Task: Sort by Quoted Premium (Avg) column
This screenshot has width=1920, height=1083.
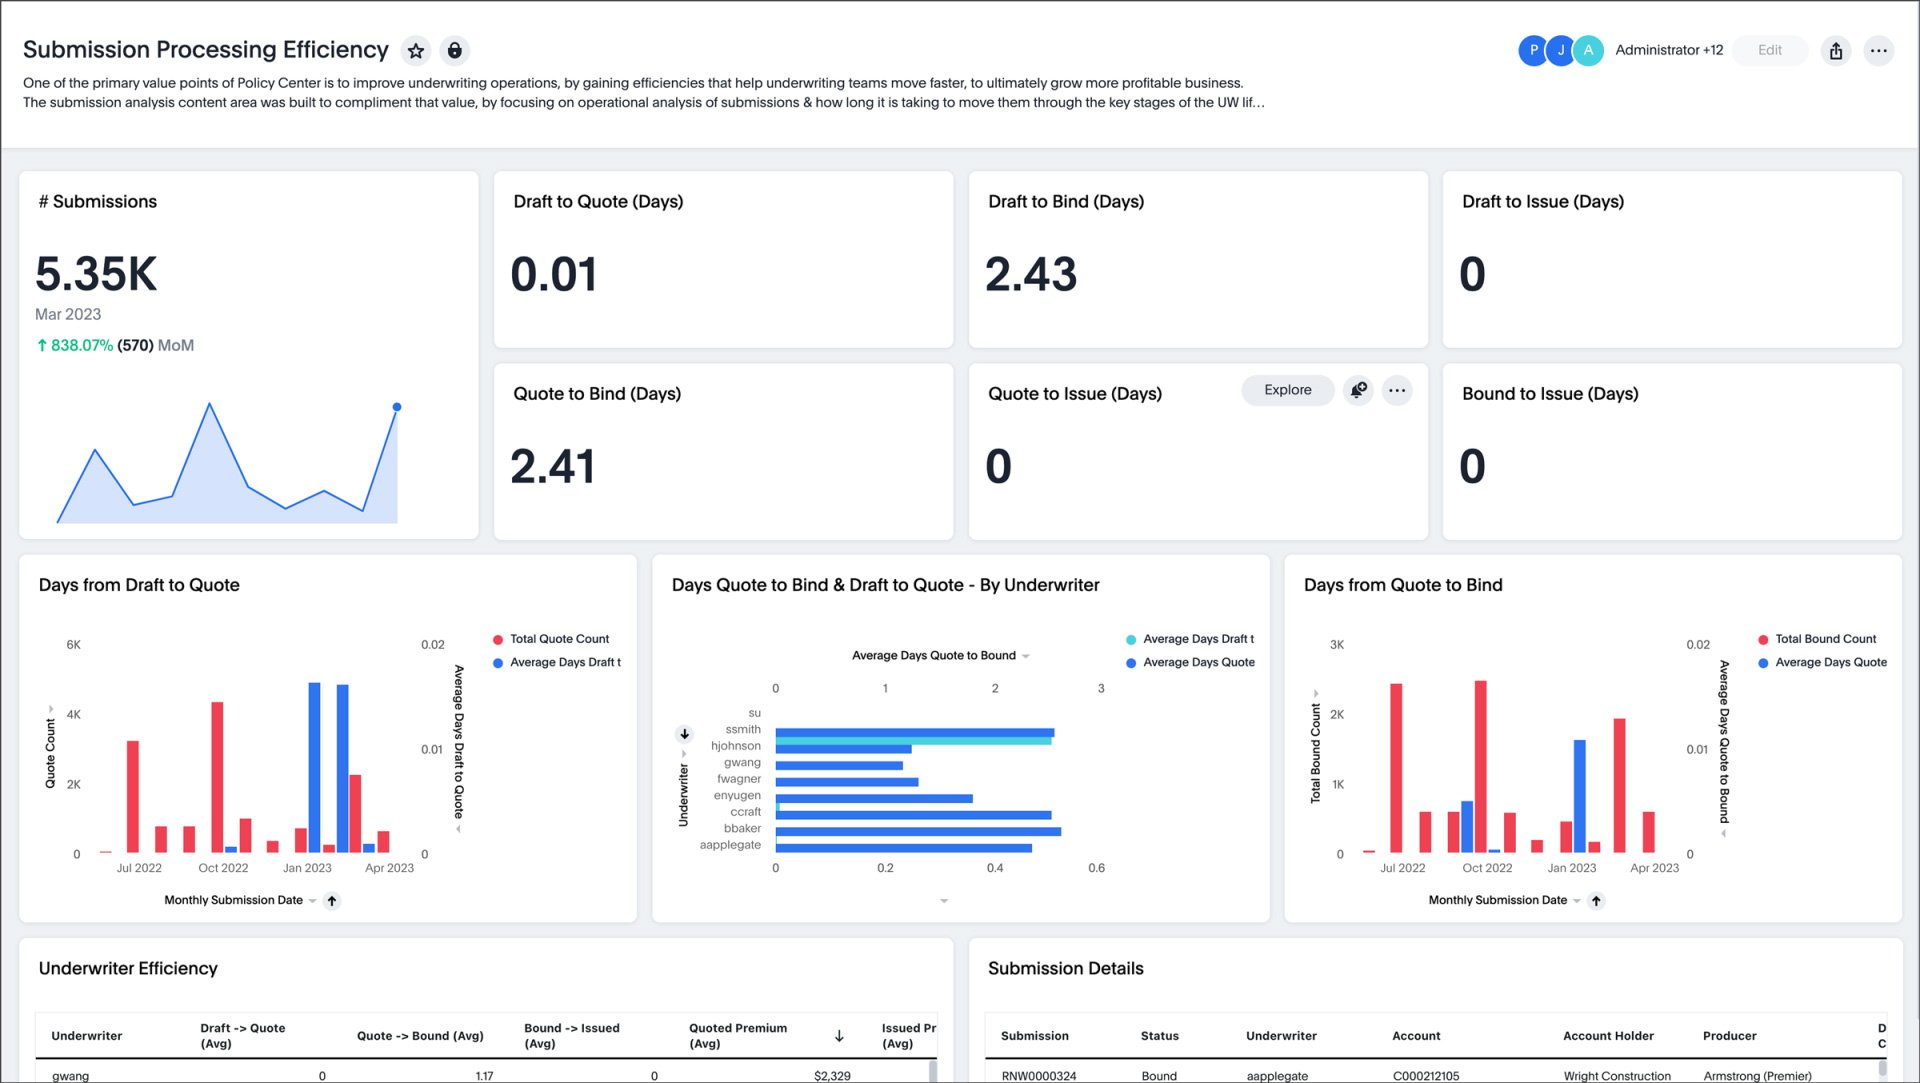Action: click(x=738, y=1036)
